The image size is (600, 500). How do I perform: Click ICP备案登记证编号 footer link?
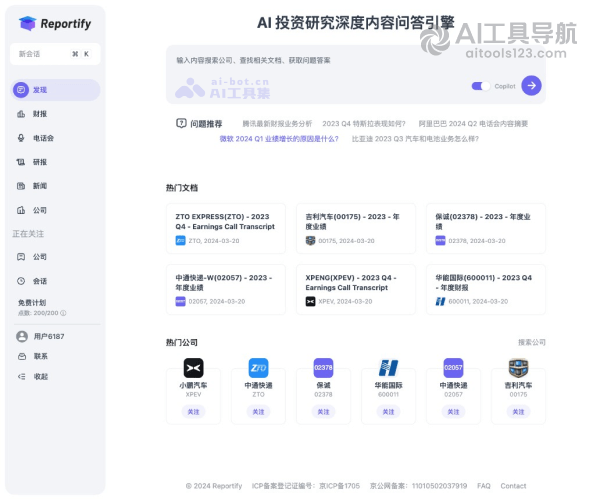[306, 486]
